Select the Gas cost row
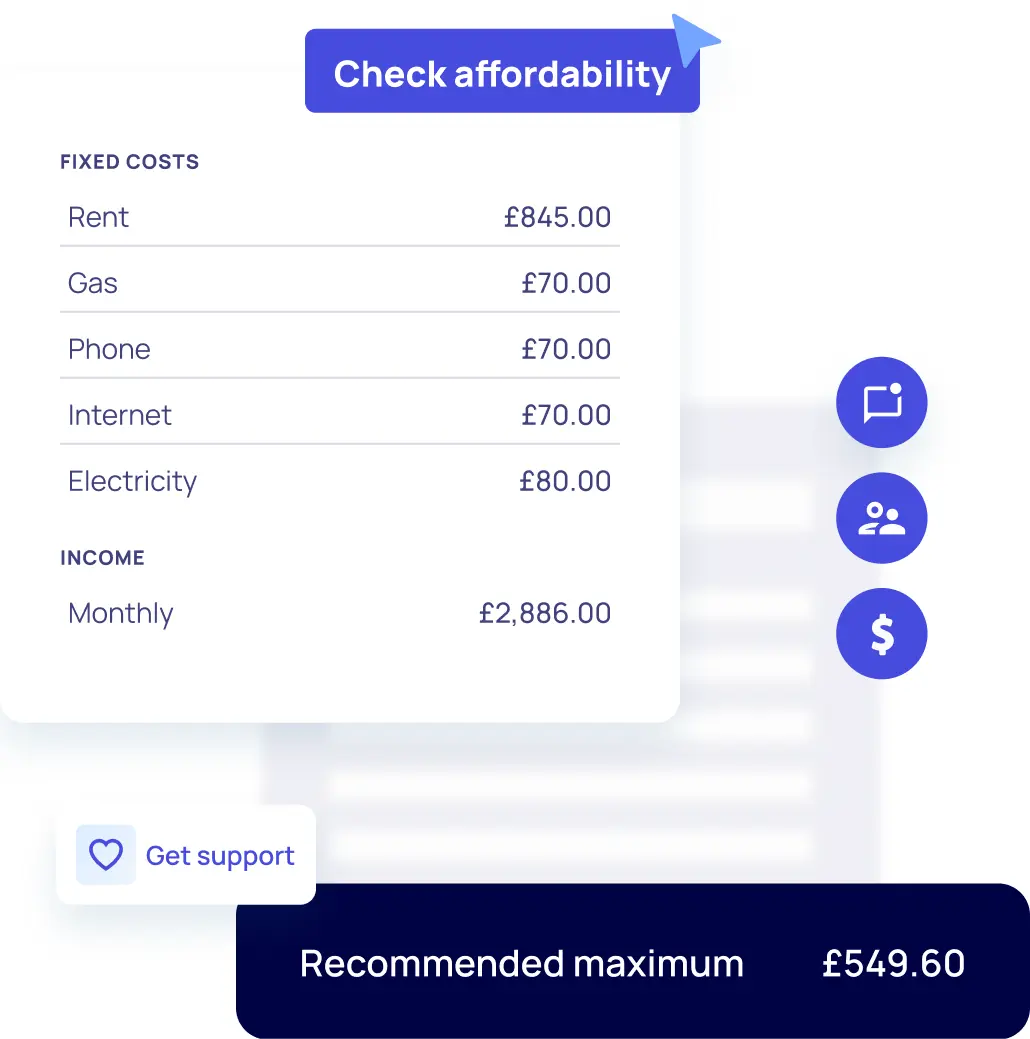 [x=339, y=282]
